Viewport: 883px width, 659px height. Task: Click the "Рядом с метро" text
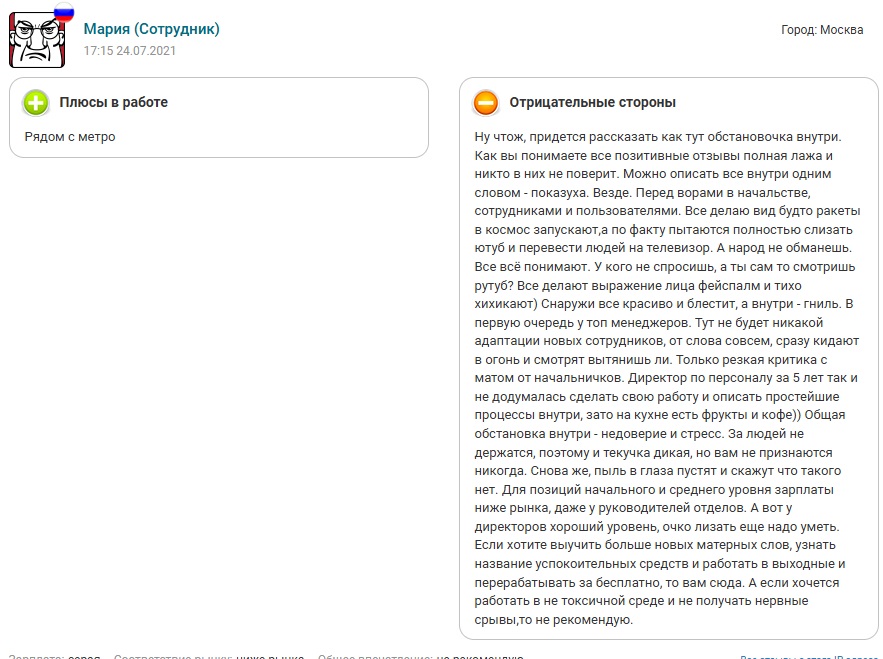click(x=69, y=136)
